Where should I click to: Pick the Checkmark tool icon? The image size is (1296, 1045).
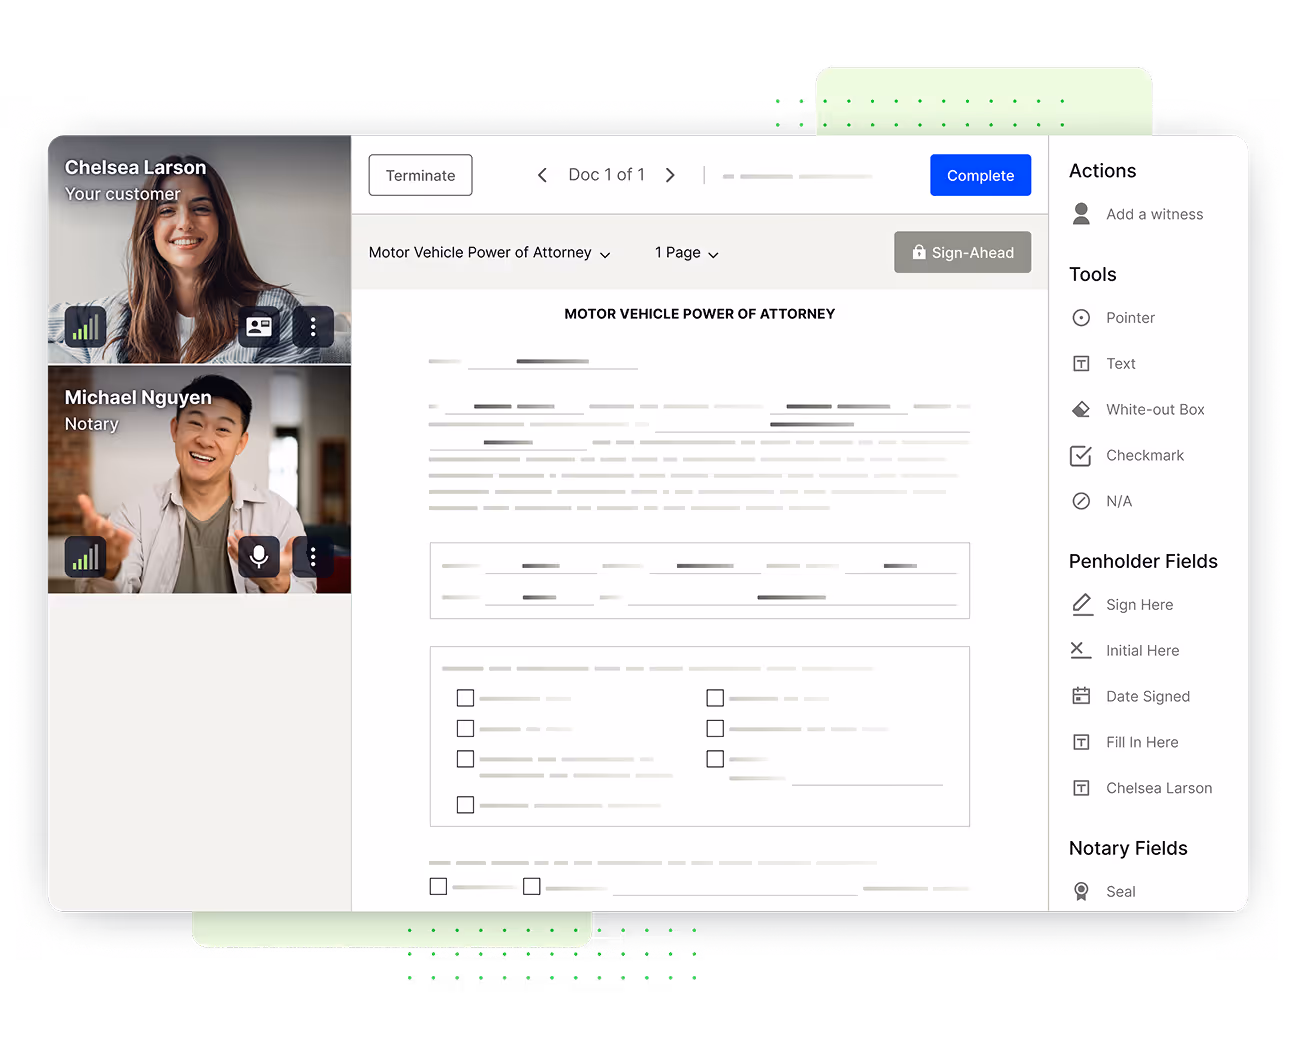click(x=1081, y=456)
